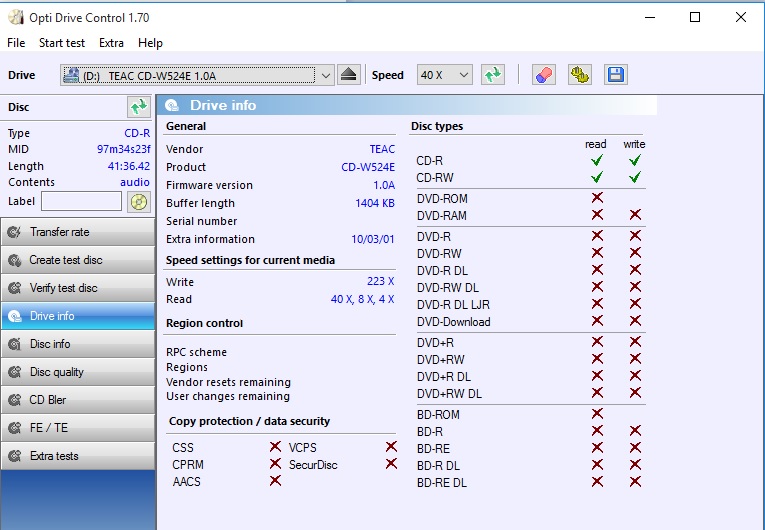Select the Drive info panel
765x530 pixels.
pyautogui.click(x=78, y=316)
